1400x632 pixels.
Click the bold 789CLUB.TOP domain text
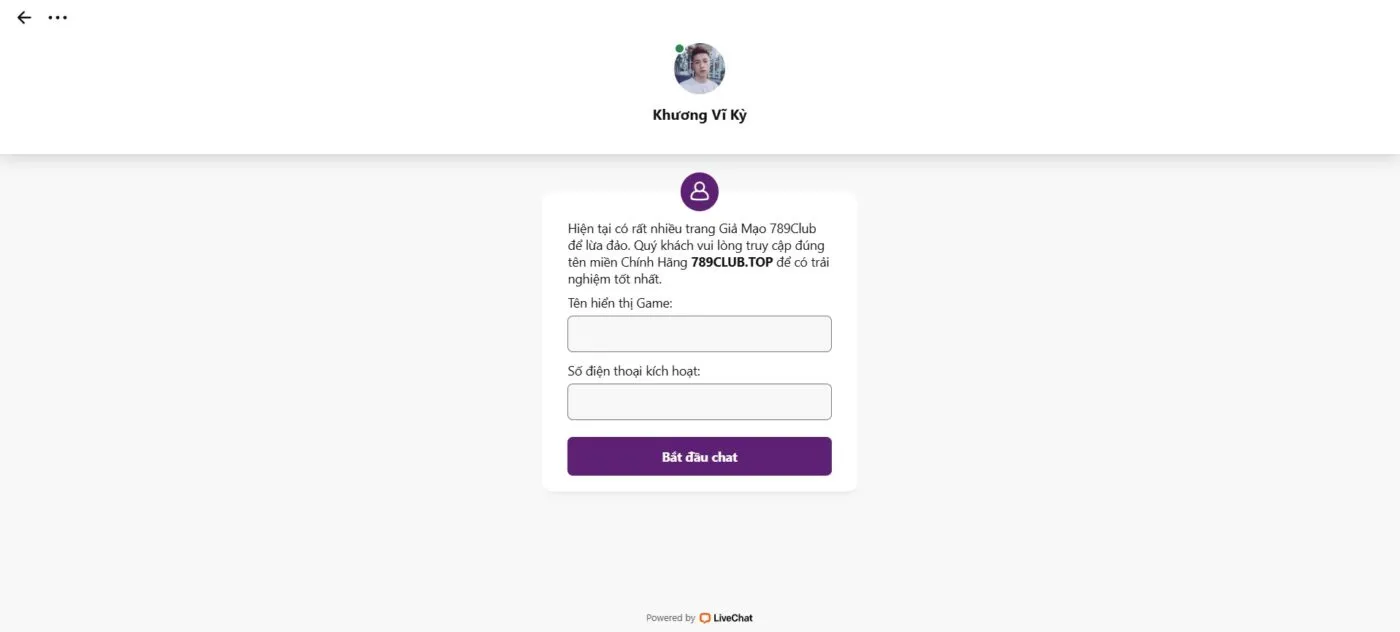pos(732,263)
